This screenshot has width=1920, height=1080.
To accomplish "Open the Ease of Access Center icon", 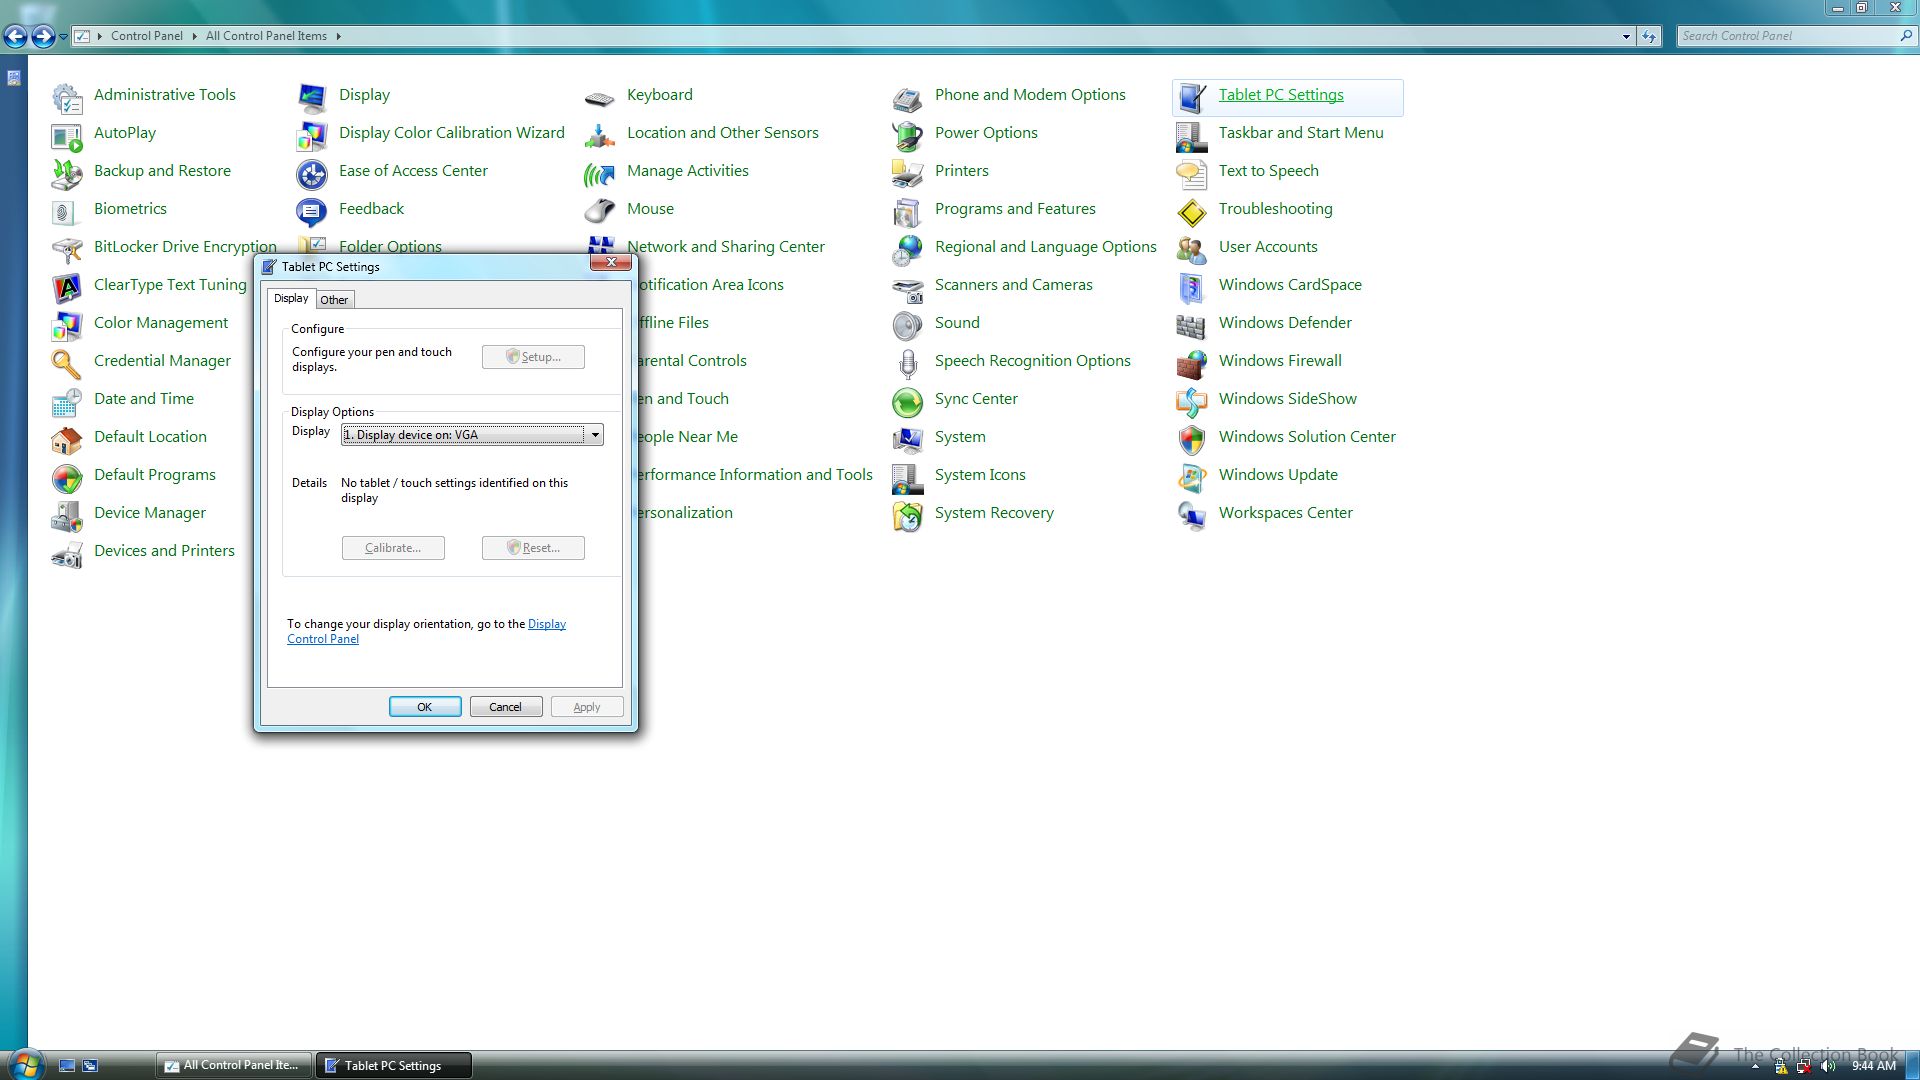I will [x=312, y=173].
